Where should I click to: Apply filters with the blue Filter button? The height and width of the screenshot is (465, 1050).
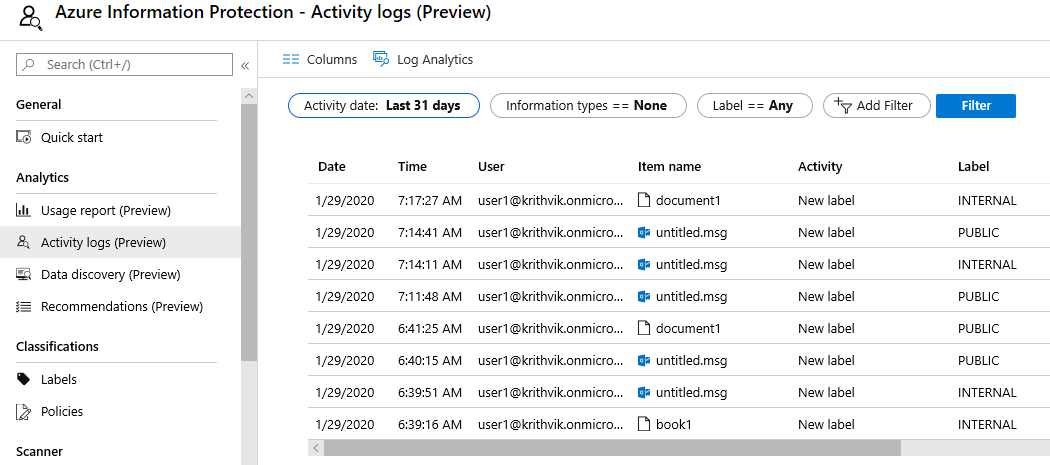pos(976,105)
